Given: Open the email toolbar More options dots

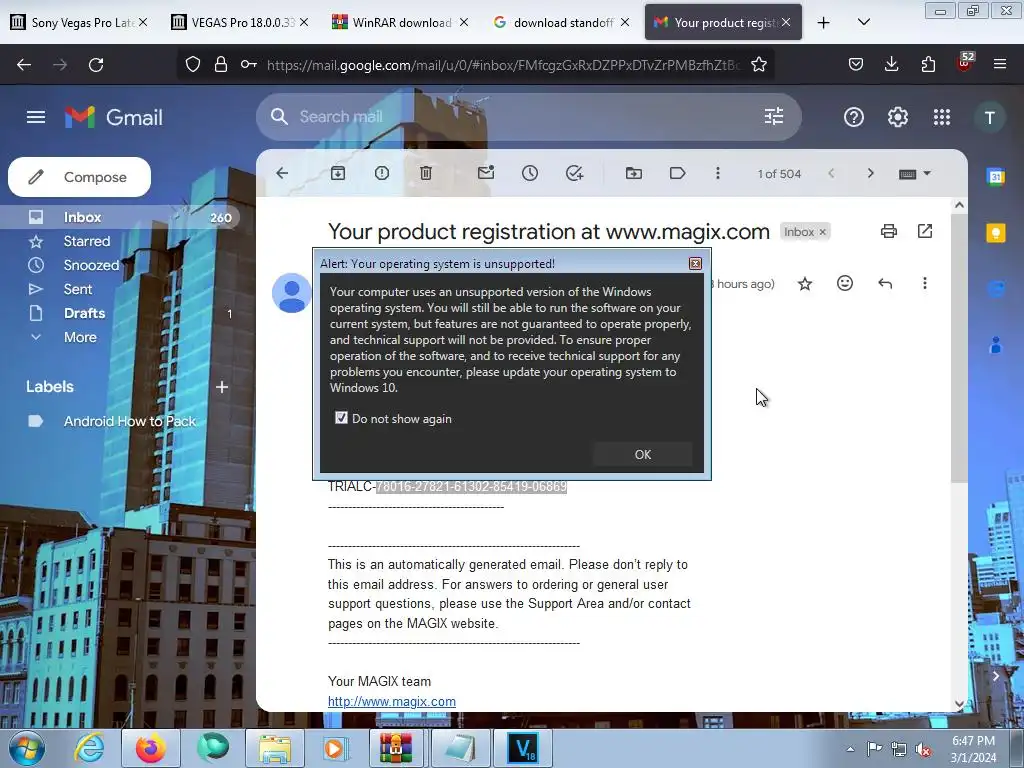Looking at the screenshot, I should [718, 173].
